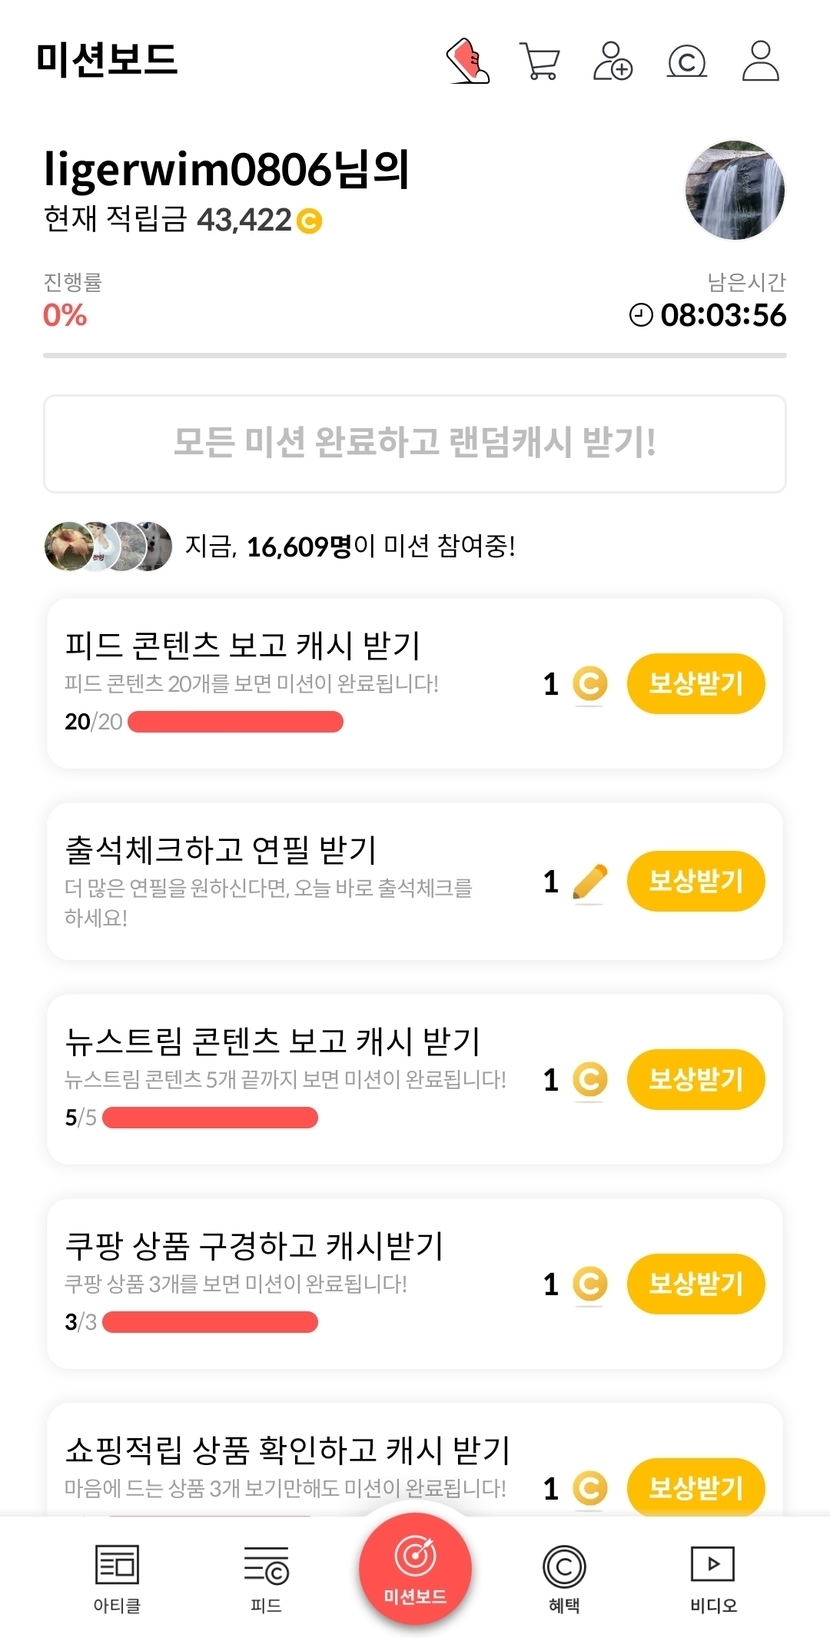Tap the gold coin beside current savings

[310, 221]
